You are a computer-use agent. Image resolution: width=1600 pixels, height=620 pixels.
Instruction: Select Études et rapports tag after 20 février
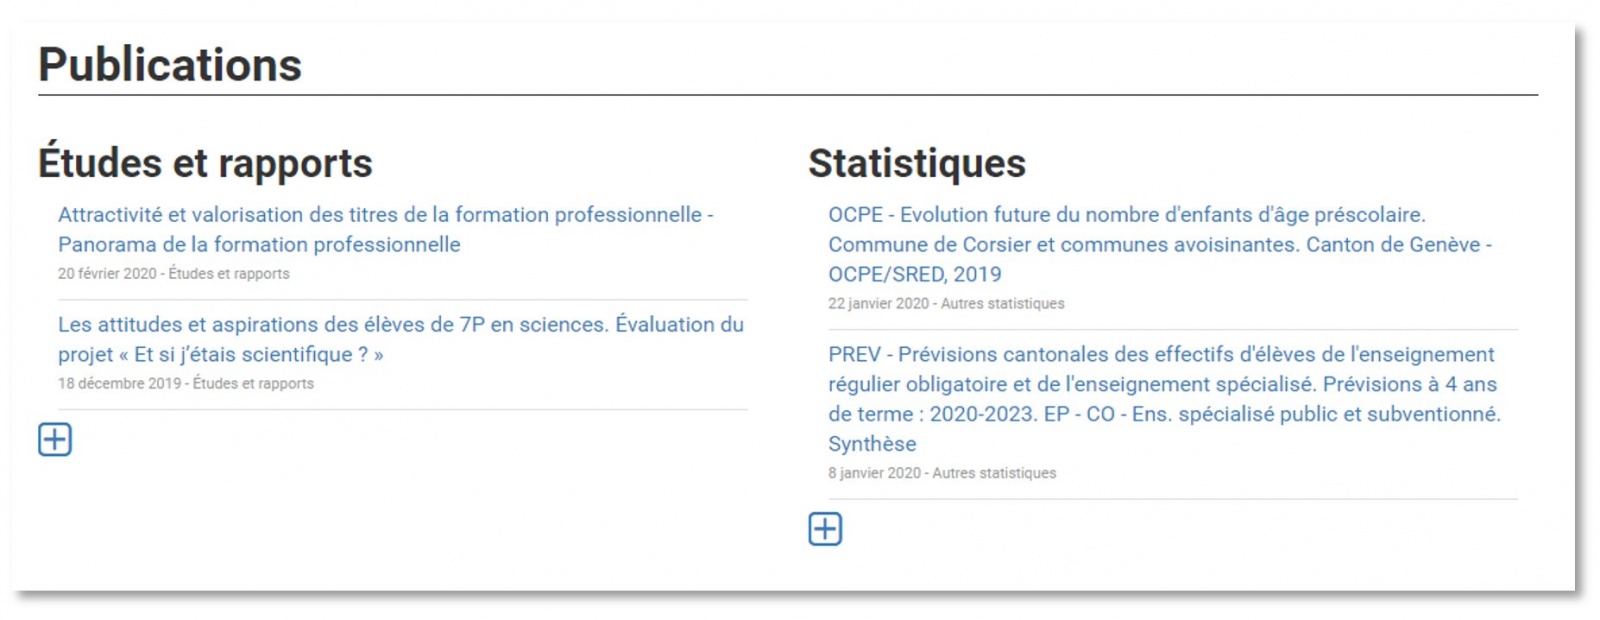[x=229, y=274]
